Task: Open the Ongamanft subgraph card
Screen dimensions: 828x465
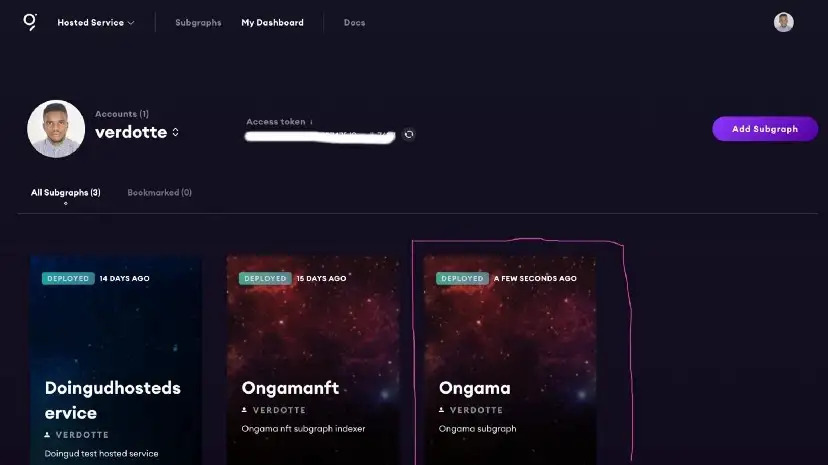Action: [x=313, y=360]
